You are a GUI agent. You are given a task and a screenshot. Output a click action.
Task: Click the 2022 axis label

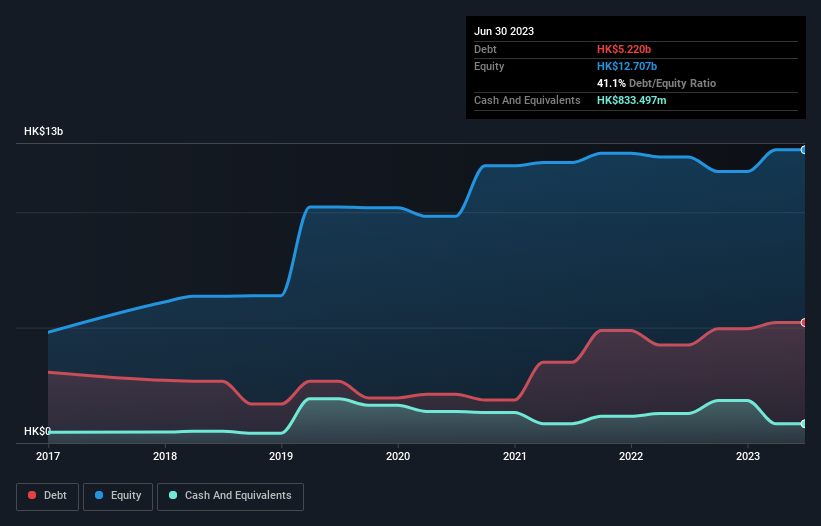pyautogui.click(x=631, y=456)
